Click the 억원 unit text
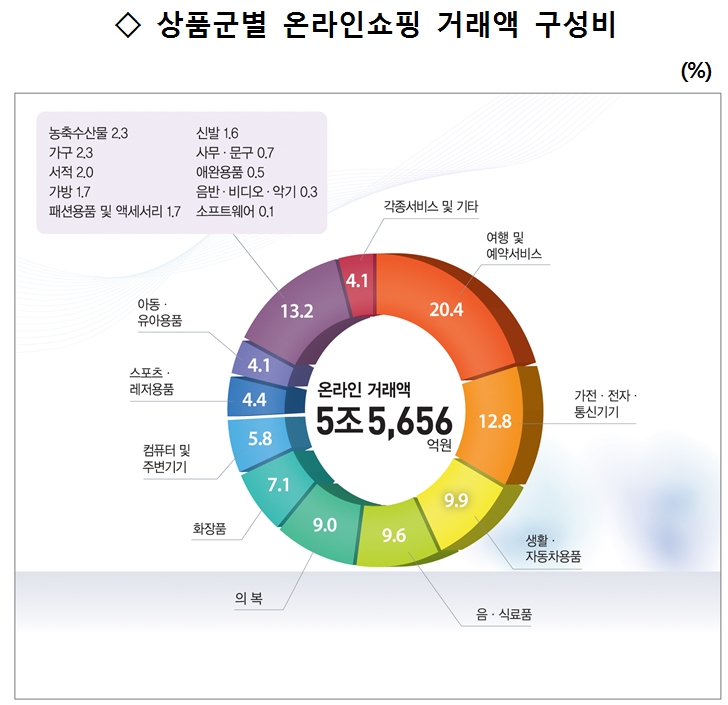 click(439, 445)
